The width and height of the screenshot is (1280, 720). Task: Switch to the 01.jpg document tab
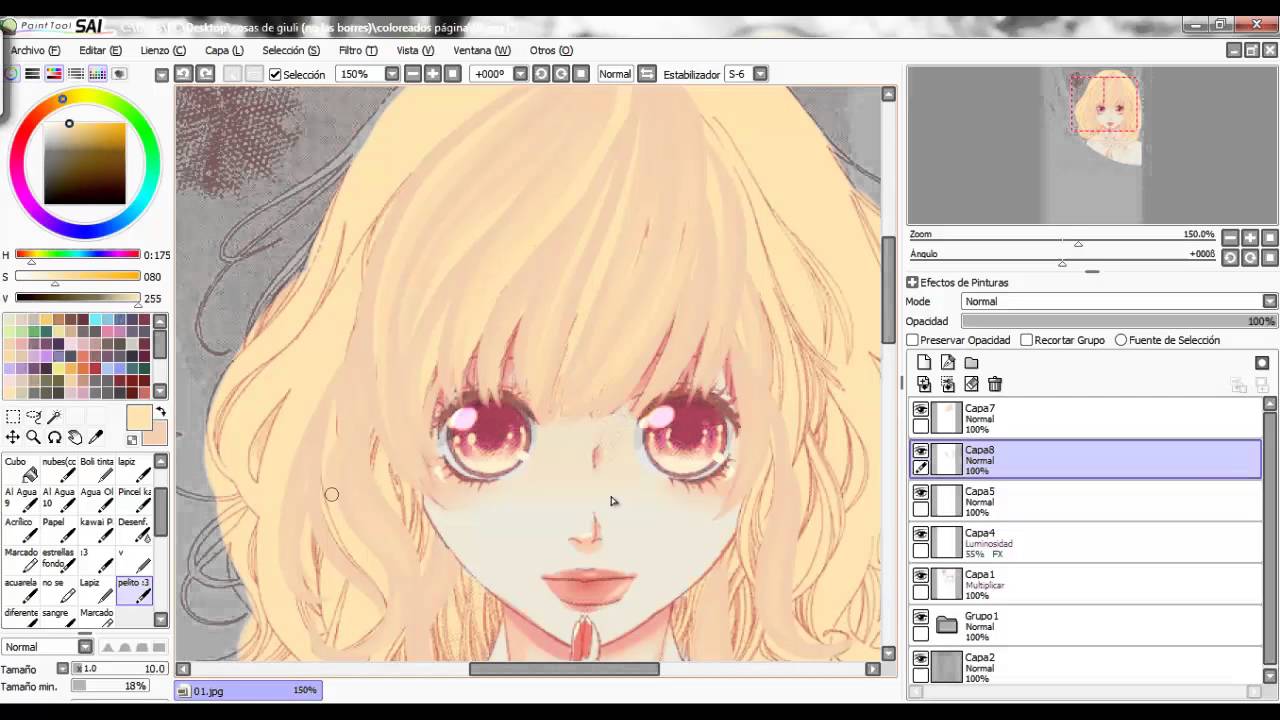tap(248, 690)
